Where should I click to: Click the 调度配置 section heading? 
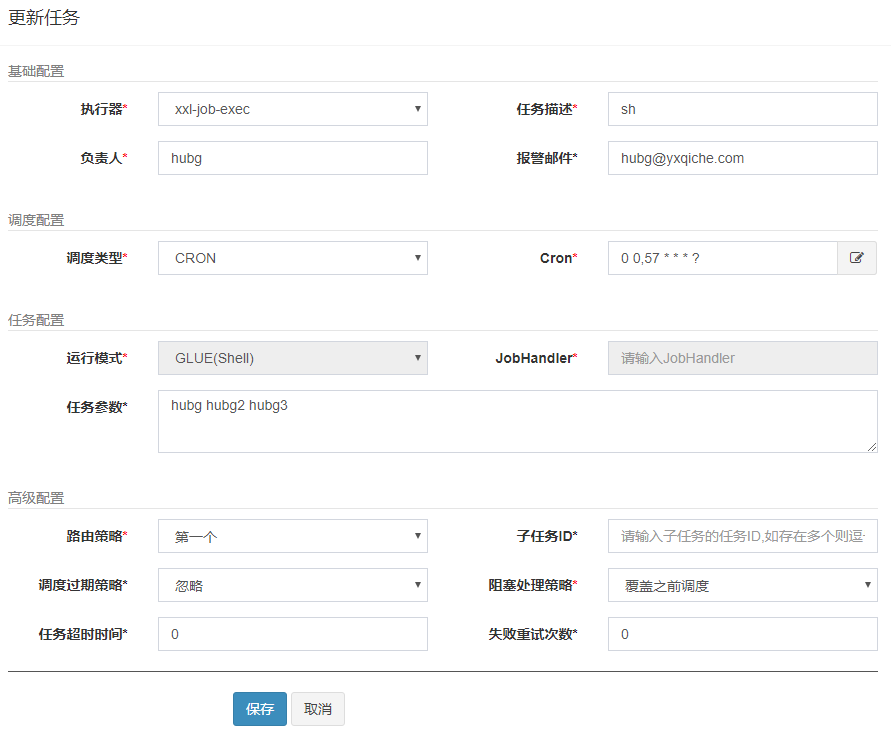point(36,220)
